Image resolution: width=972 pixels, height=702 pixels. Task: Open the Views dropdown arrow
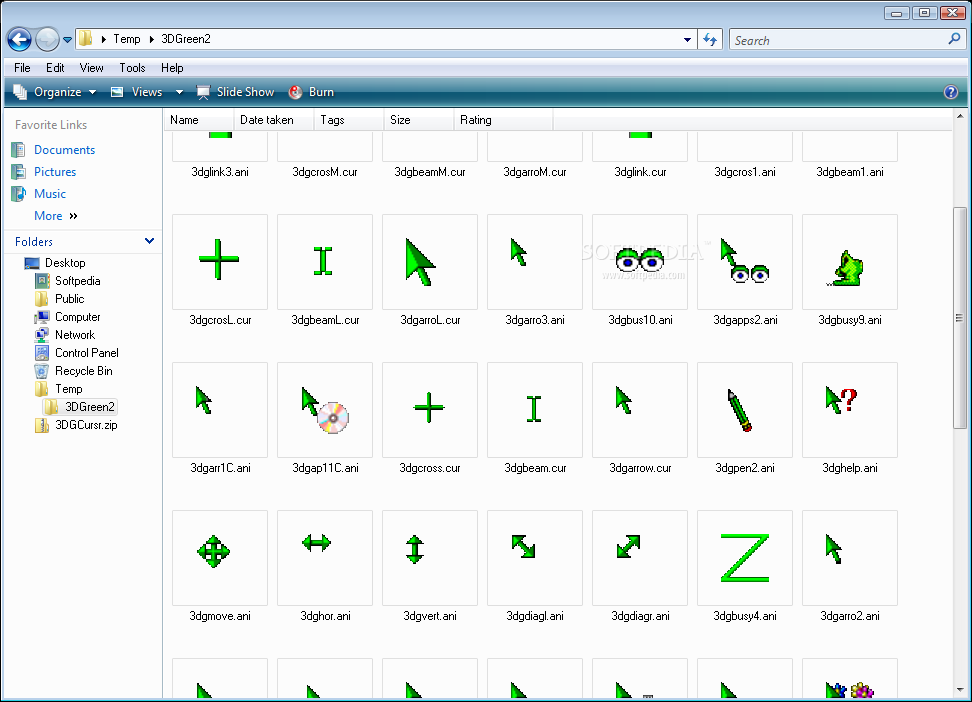point(179,92)
